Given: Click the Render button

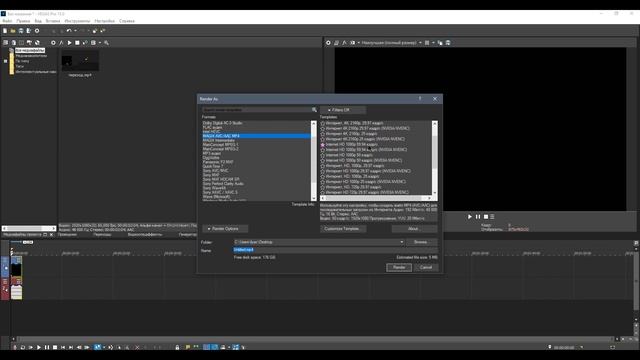Looking at the screenshot, I should pos(399,267).
